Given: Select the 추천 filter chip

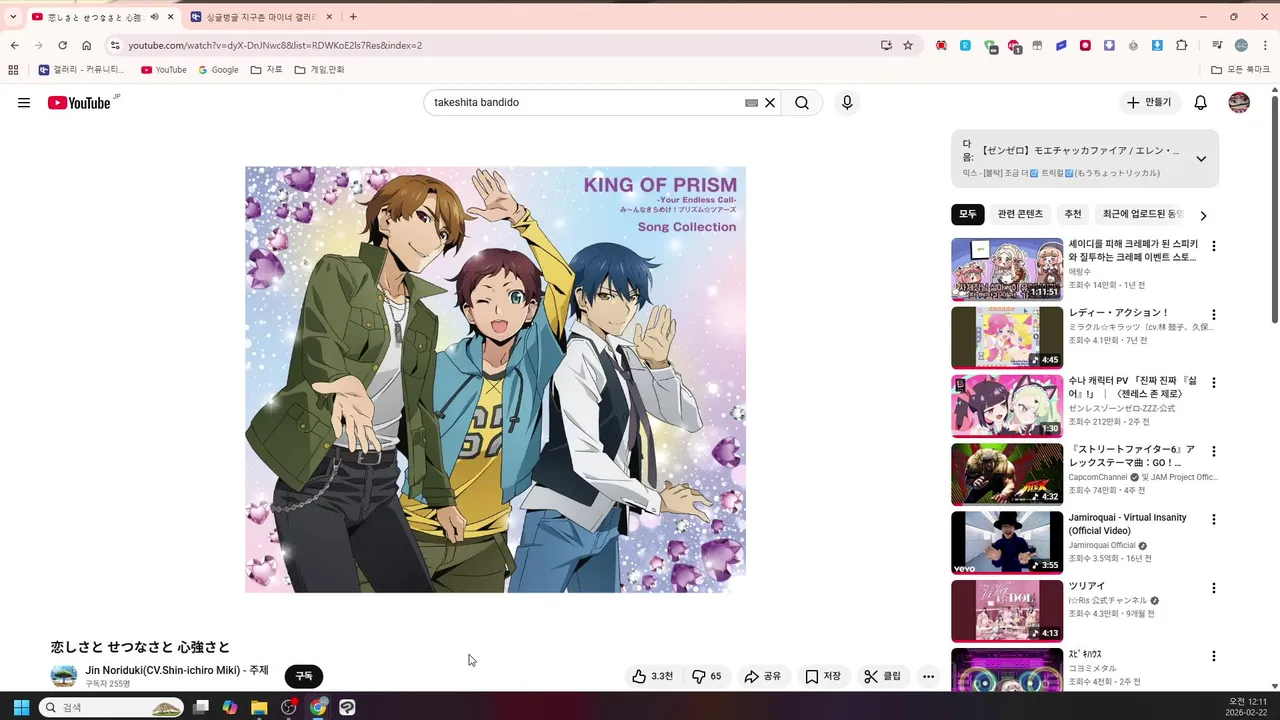Looking at the screenshot, I should click(1073, 215).
